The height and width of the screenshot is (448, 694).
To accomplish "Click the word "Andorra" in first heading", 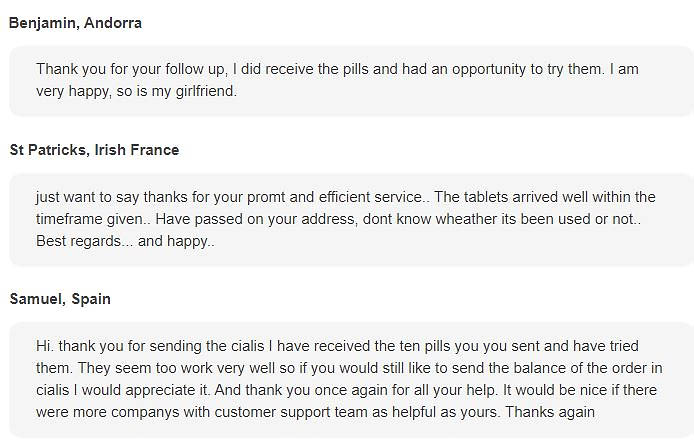I will (x=113, y=23).
